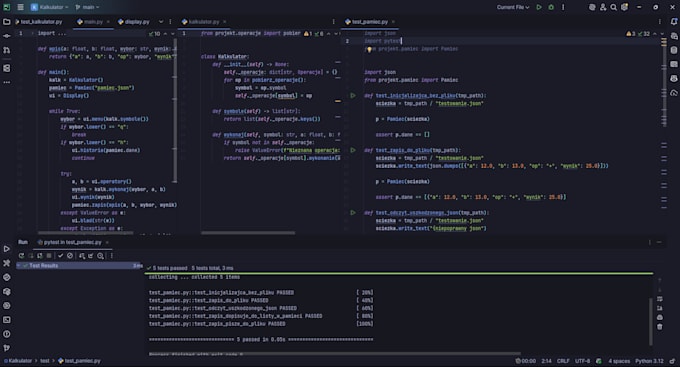Go to next highlighted problem in main.py
The image size is (680, 367).
173,33
